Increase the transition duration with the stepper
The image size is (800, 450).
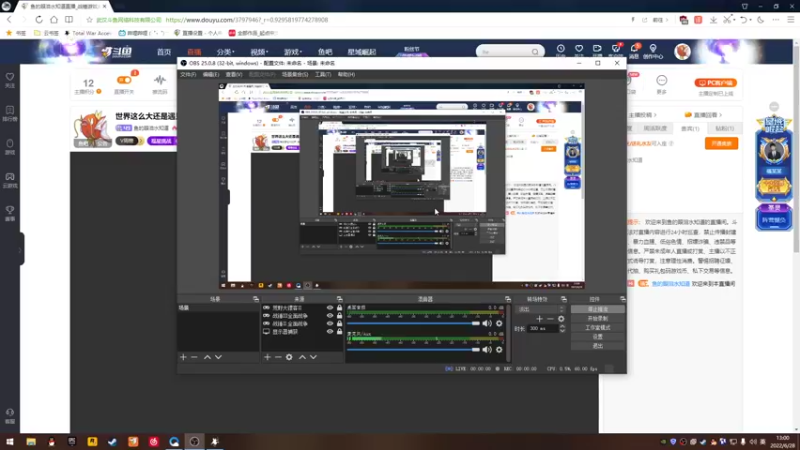click(562, 327)
